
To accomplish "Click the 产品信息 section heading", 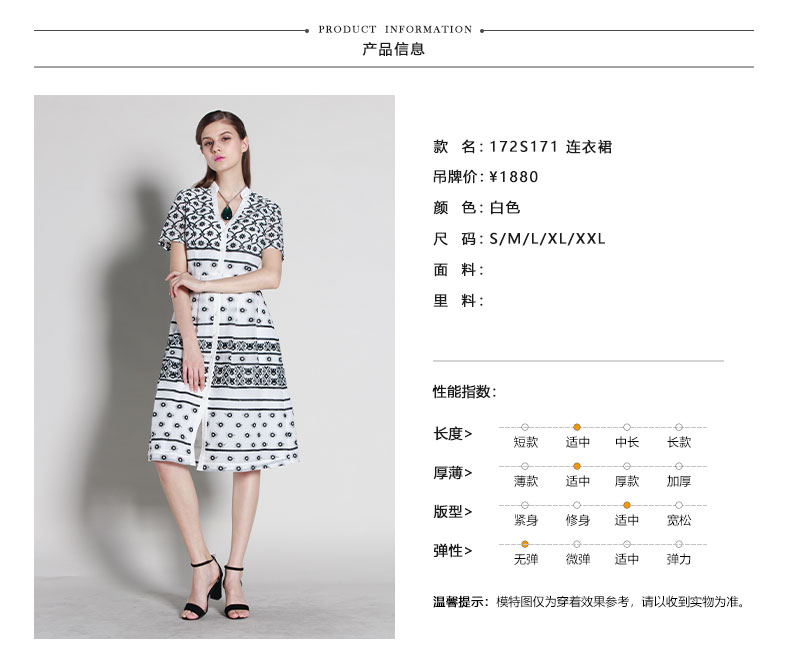I will [x=393, y=49].
